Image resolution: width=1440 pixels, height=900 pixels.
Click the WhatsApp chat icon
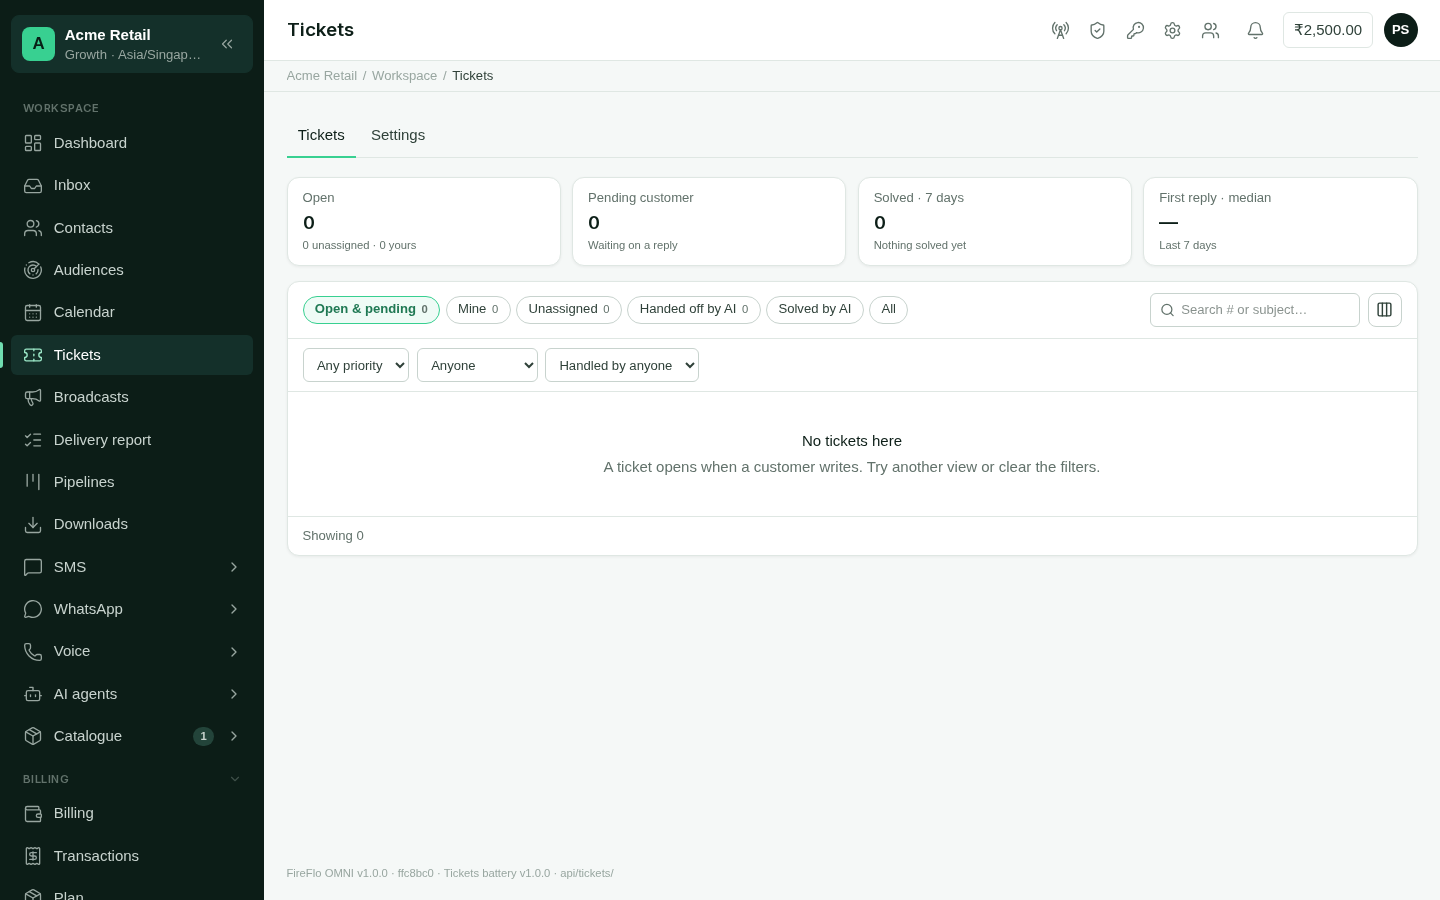coord(33,609)
